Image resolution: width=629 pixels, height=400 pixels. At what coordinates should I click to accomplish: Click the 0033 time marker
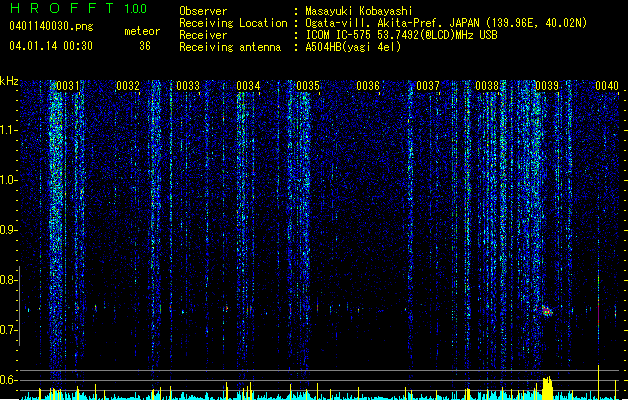click(188, 86)
